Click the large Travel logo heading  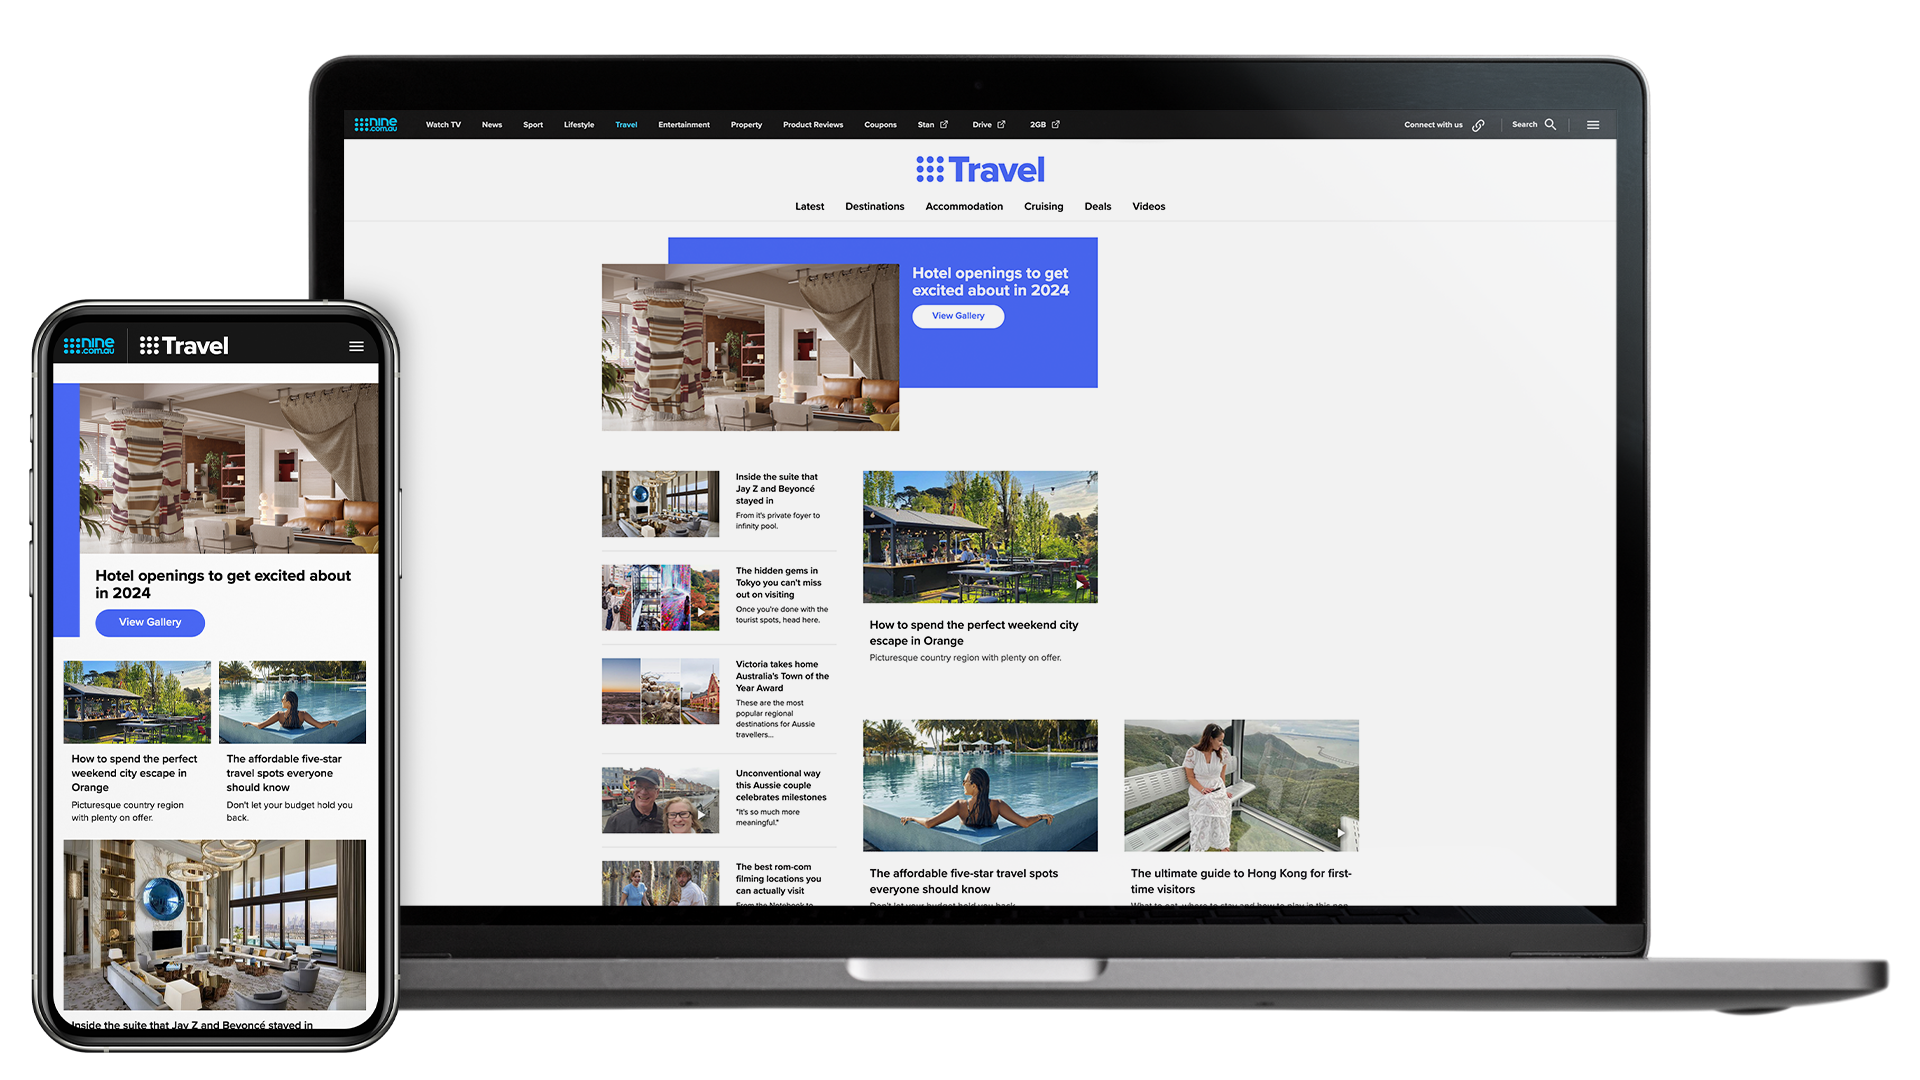tap(980, 170)
